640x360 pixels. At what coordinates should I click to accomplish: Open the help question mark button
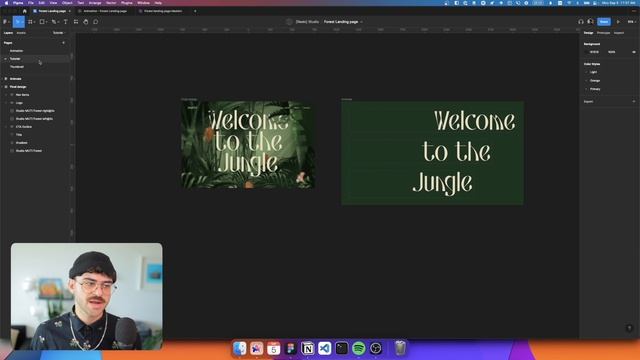(629, 328)
